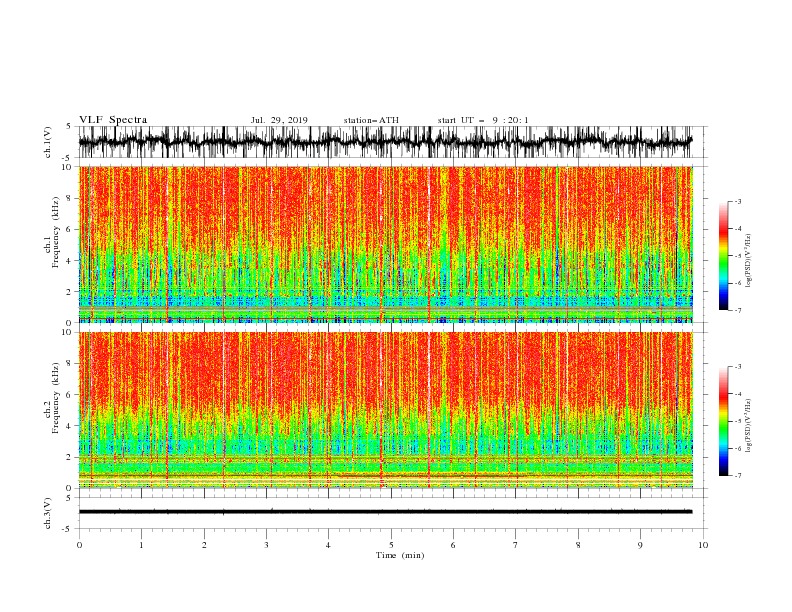
Task: Click the "ch.3(V)" axis label
Action: click(48, 513)
